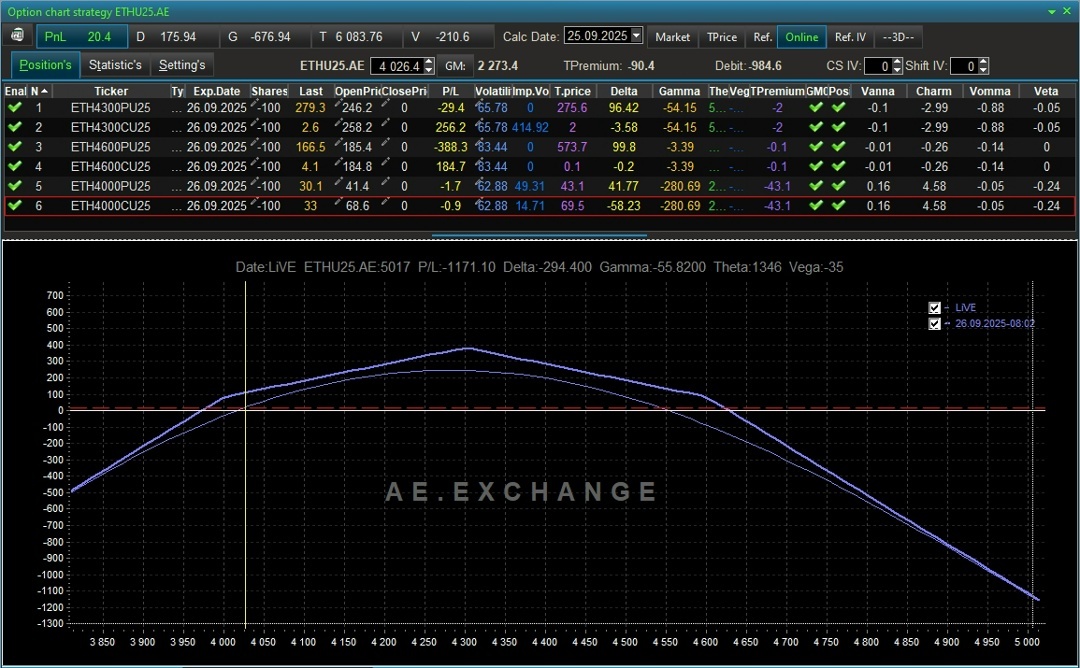Click Volatility edit icon for ETH4300PU25
This screenshot has width=1080, height=668.
click(x=479, y=104)
